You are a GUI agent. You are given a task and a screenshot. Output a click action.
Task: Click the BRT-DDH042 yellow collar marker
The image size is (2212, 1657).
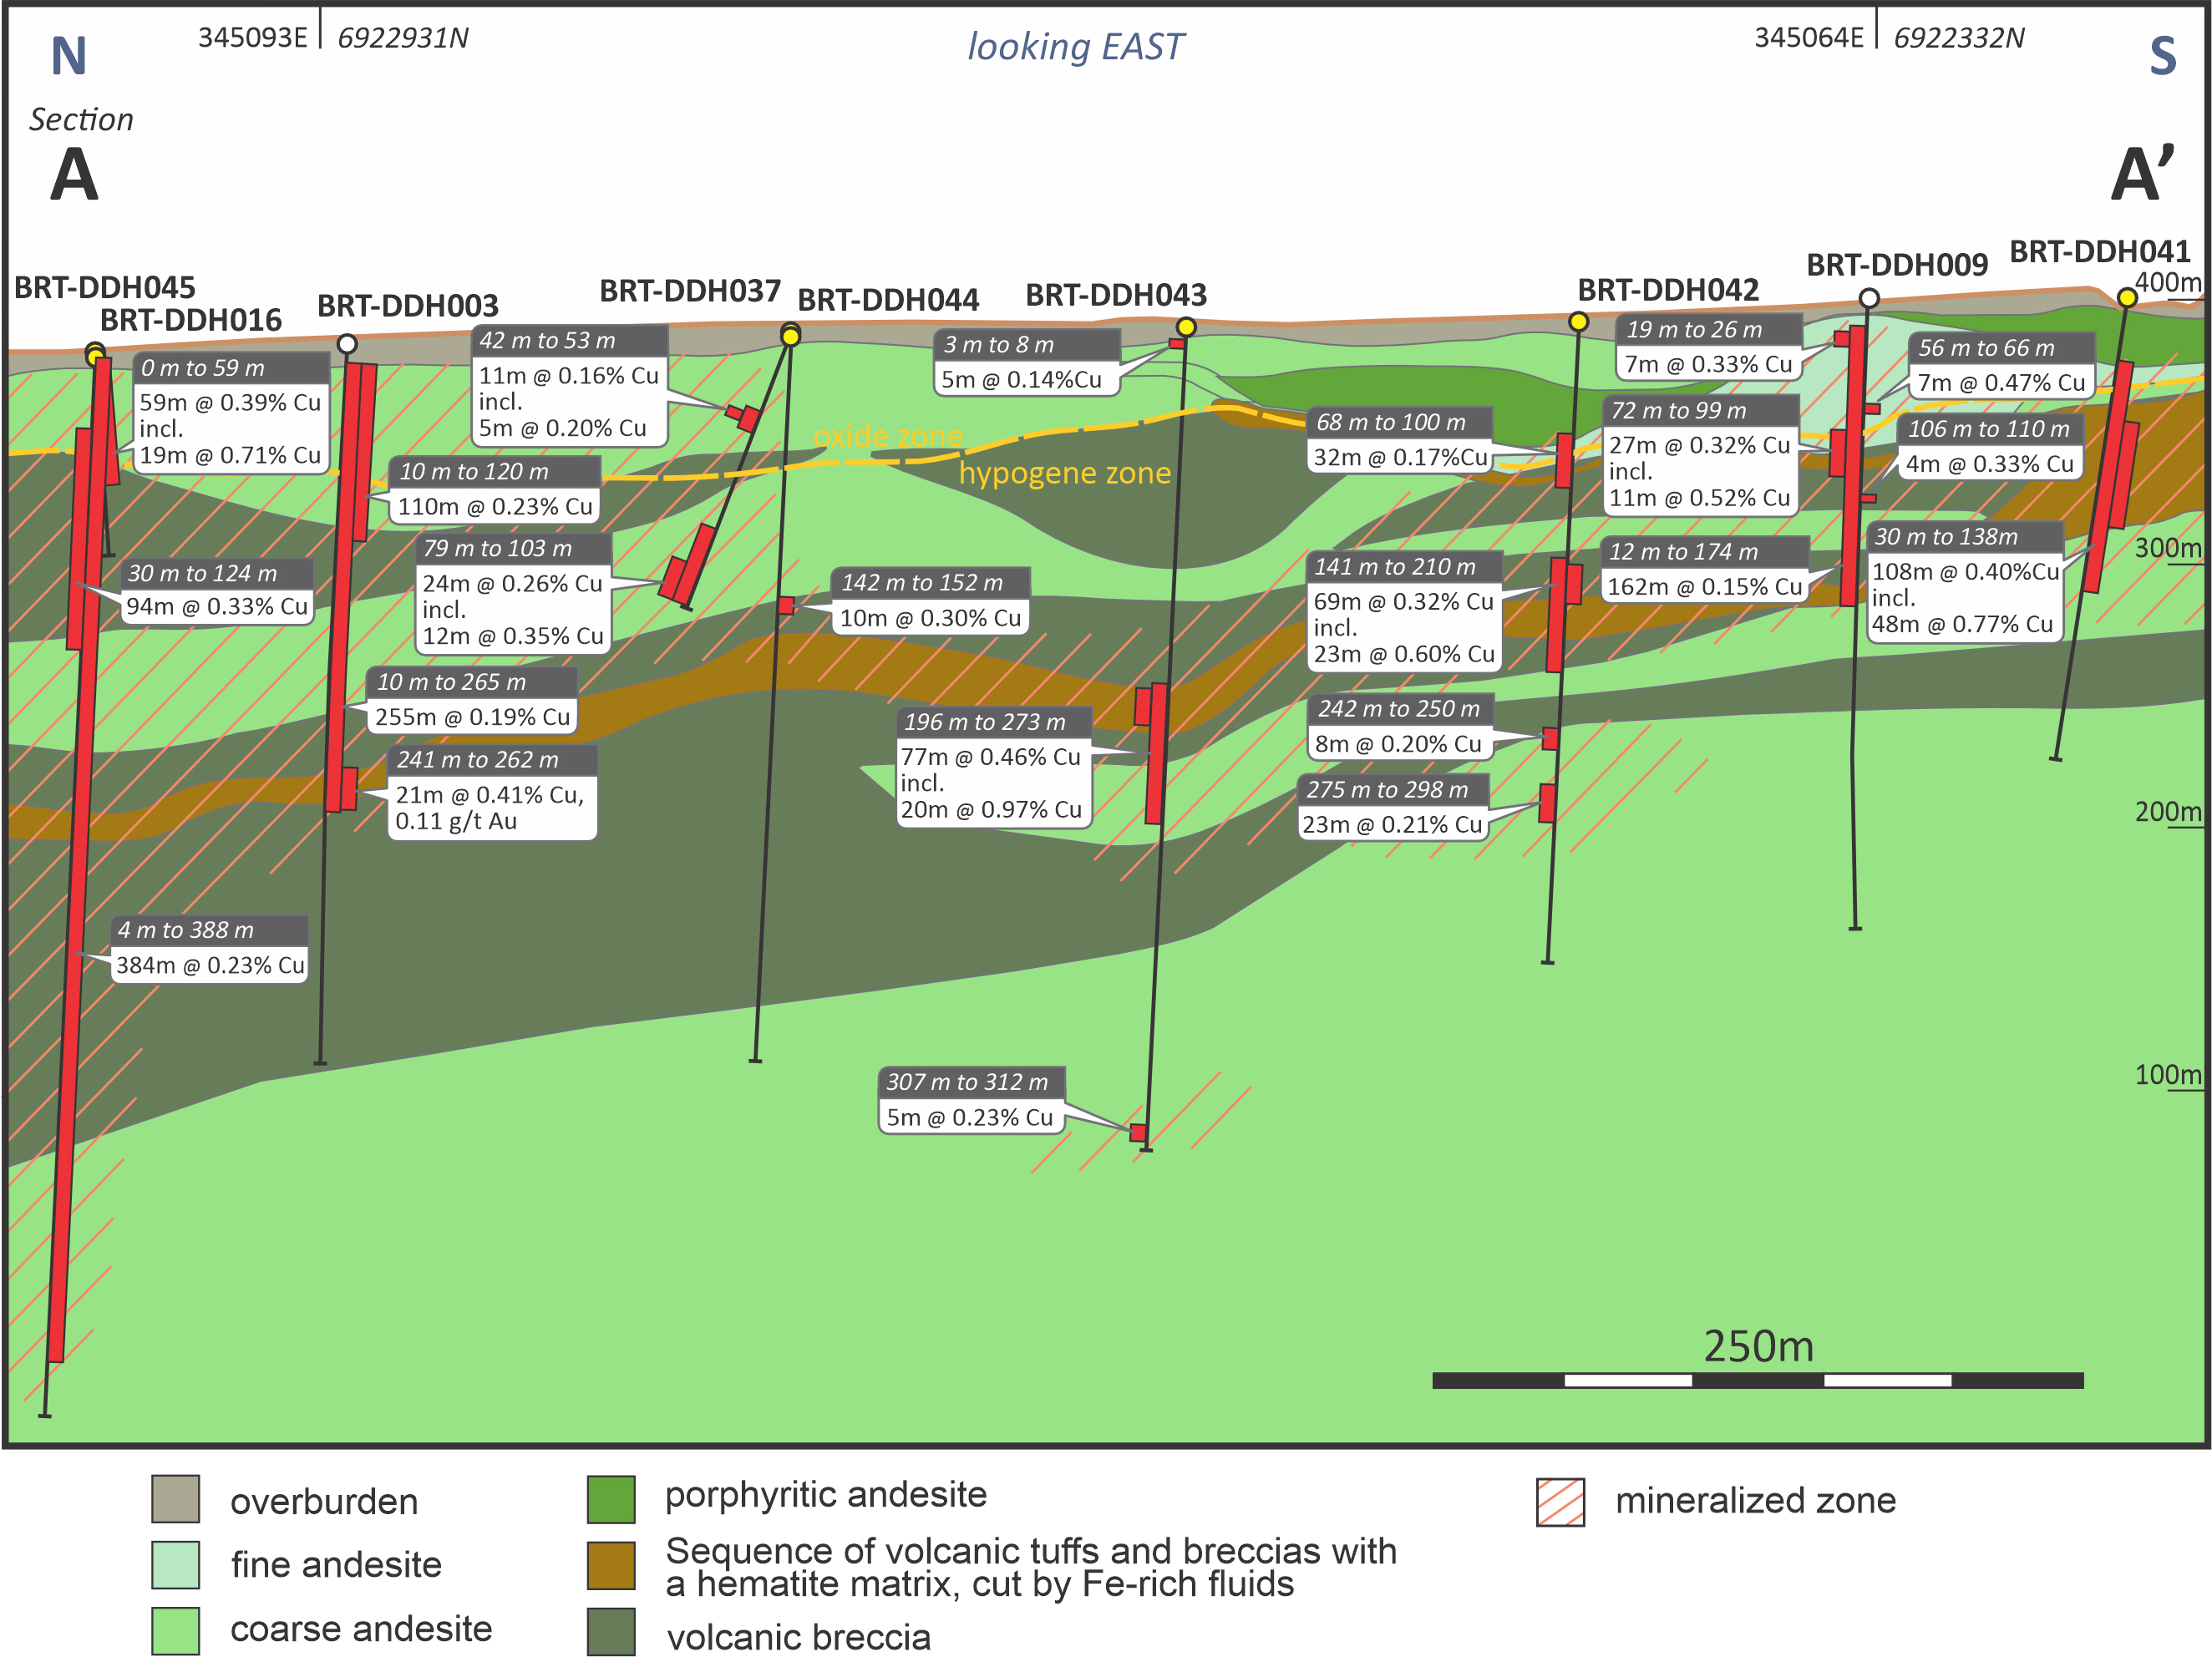1578,322
